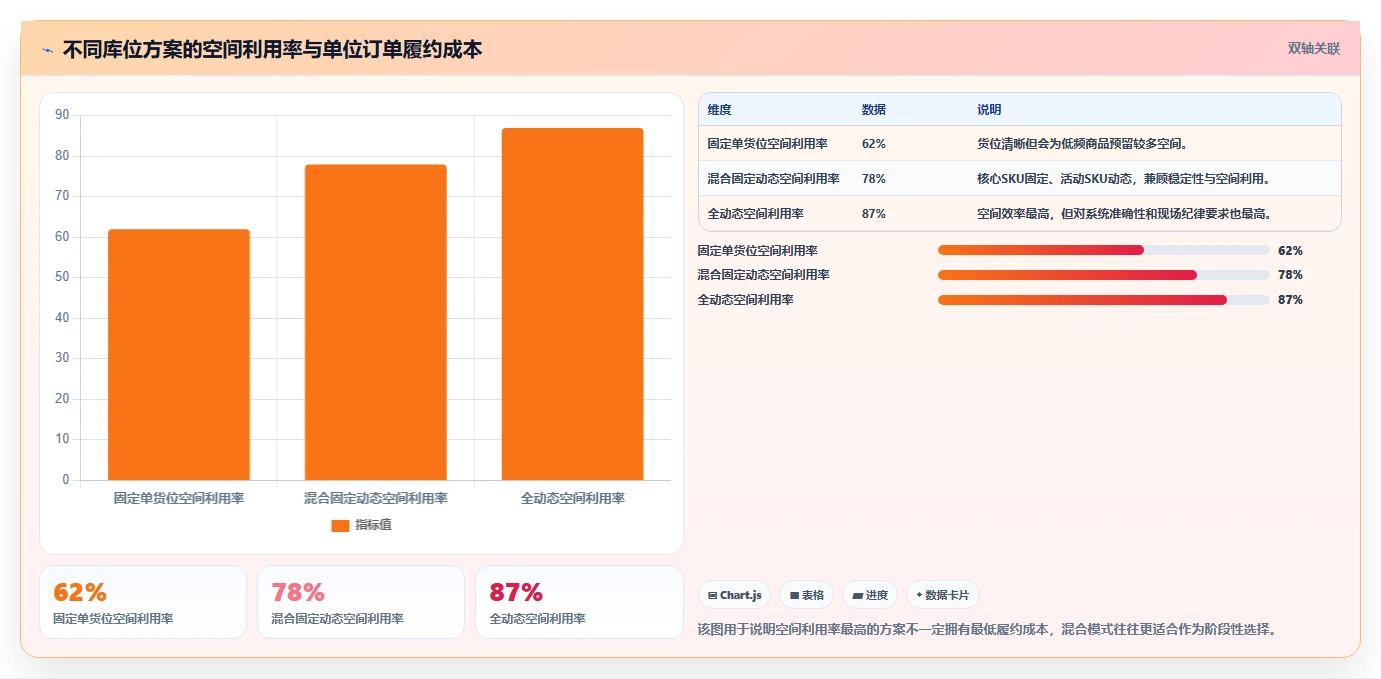Select the 进度 tag chip

coord(870,595)
